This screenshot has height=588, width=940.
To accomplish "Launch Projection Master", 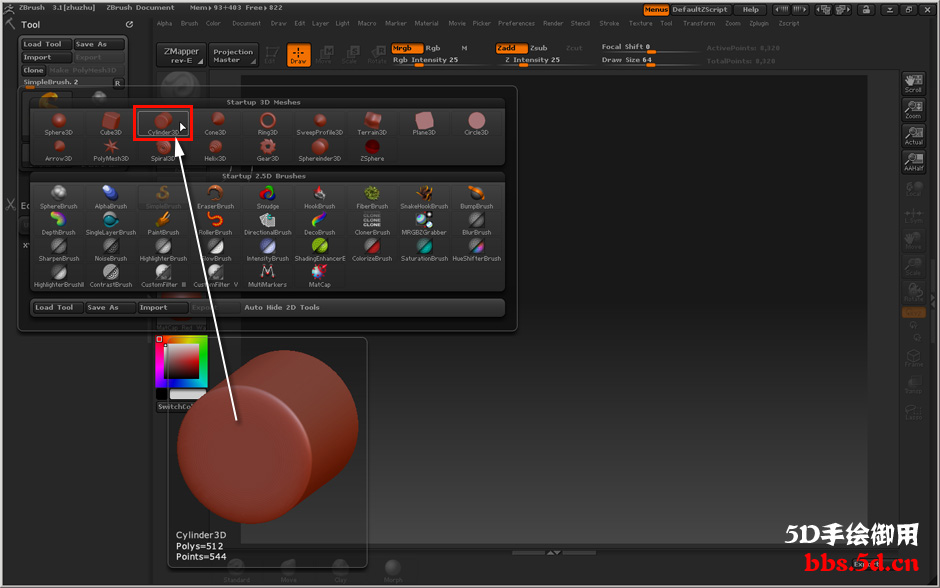I will click(233, 55).
